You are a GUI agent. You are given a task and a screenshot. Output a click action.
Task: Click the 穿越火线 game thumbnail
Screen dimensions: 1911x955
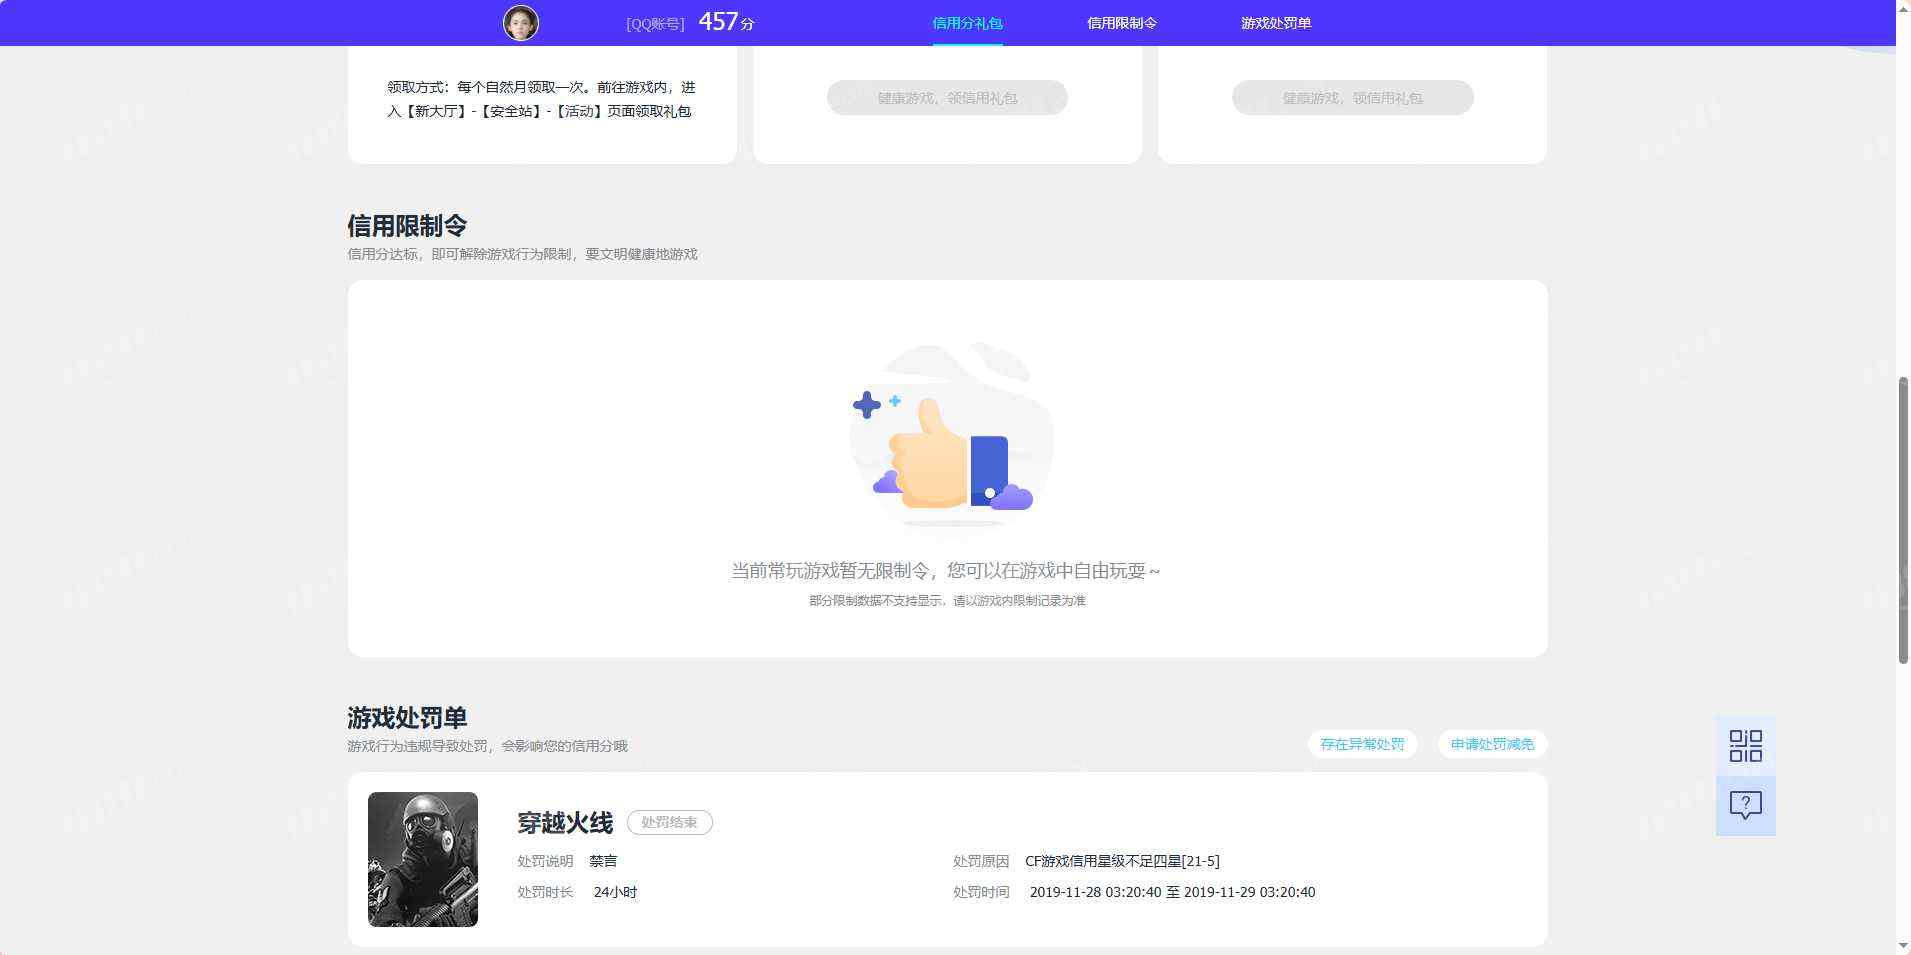click(423, 859)
